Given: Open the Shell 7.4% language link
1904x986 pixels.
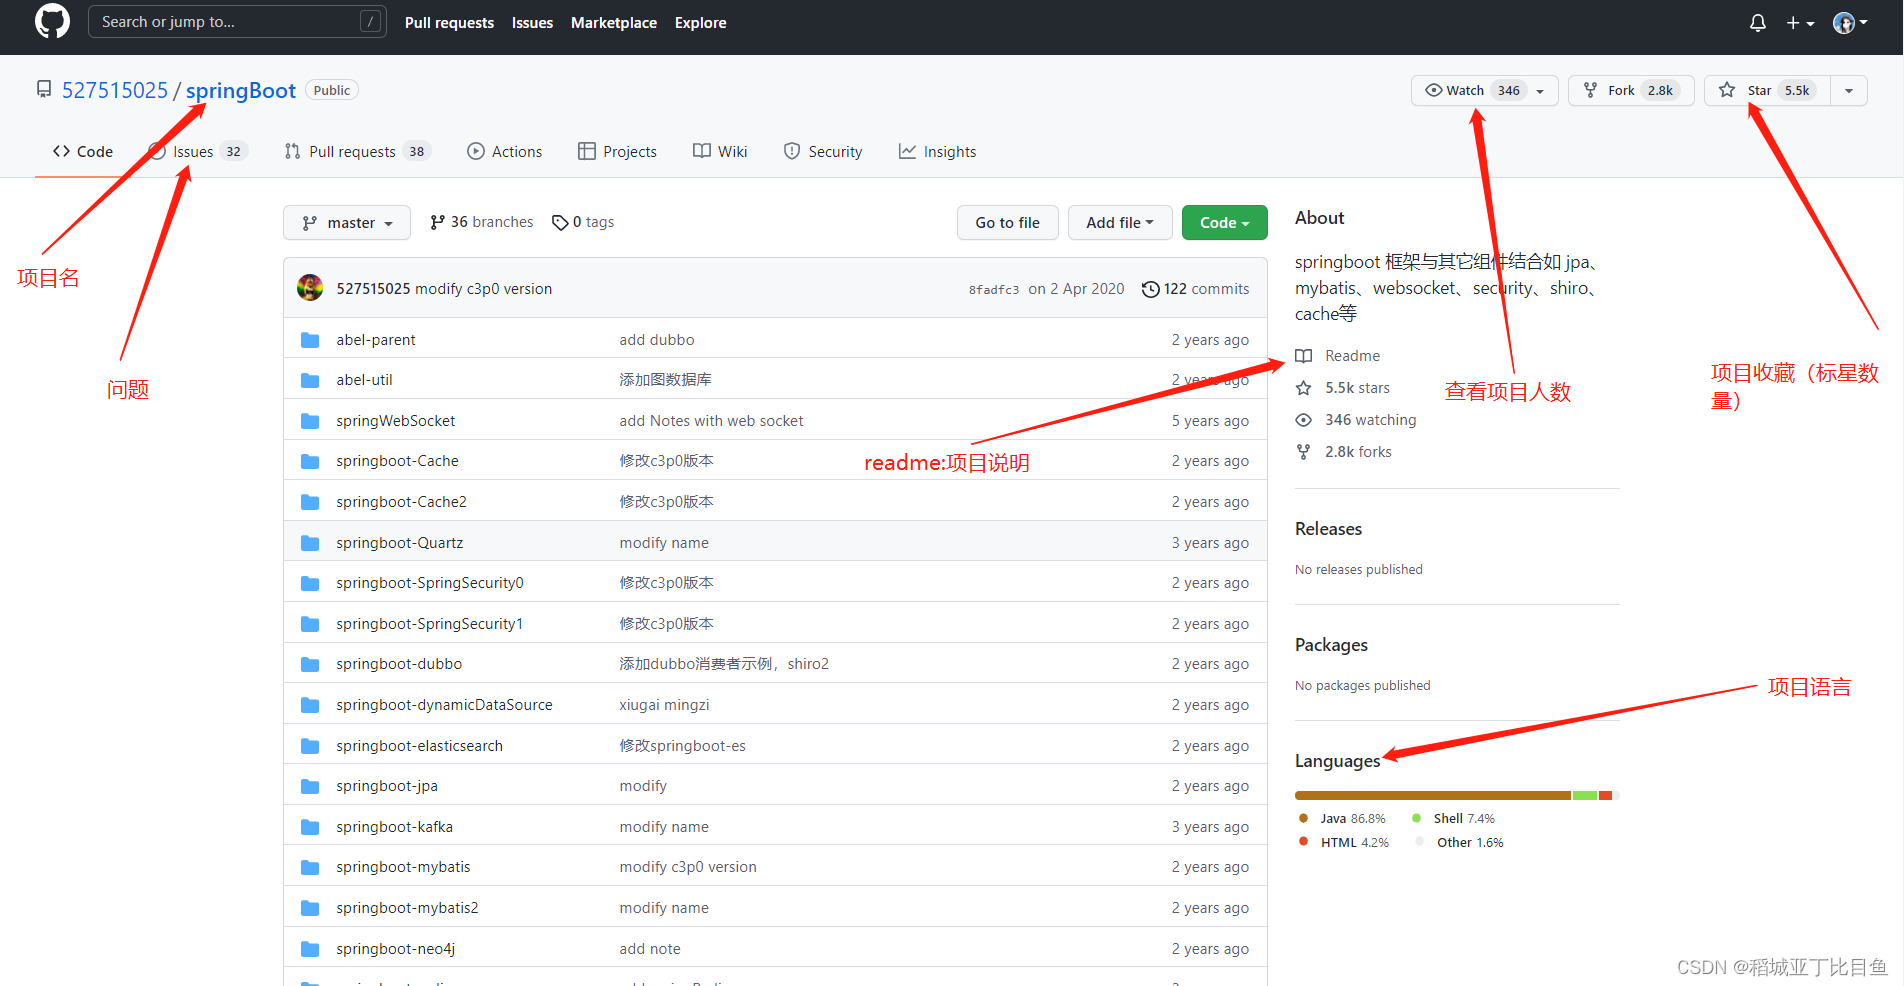Looking at the screenshot, I should pyautogui.click(x=1453, y=818).
